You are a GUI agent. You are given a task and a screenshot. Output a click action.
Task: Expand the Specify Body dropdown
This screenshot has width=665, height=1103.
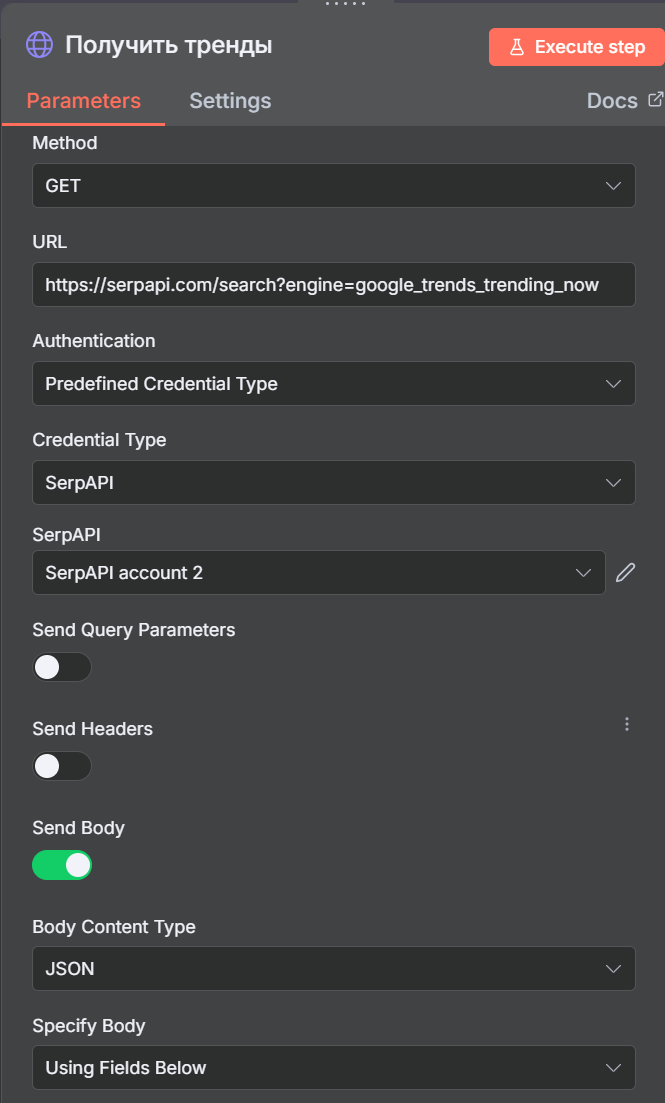[x=334, y=1068]
